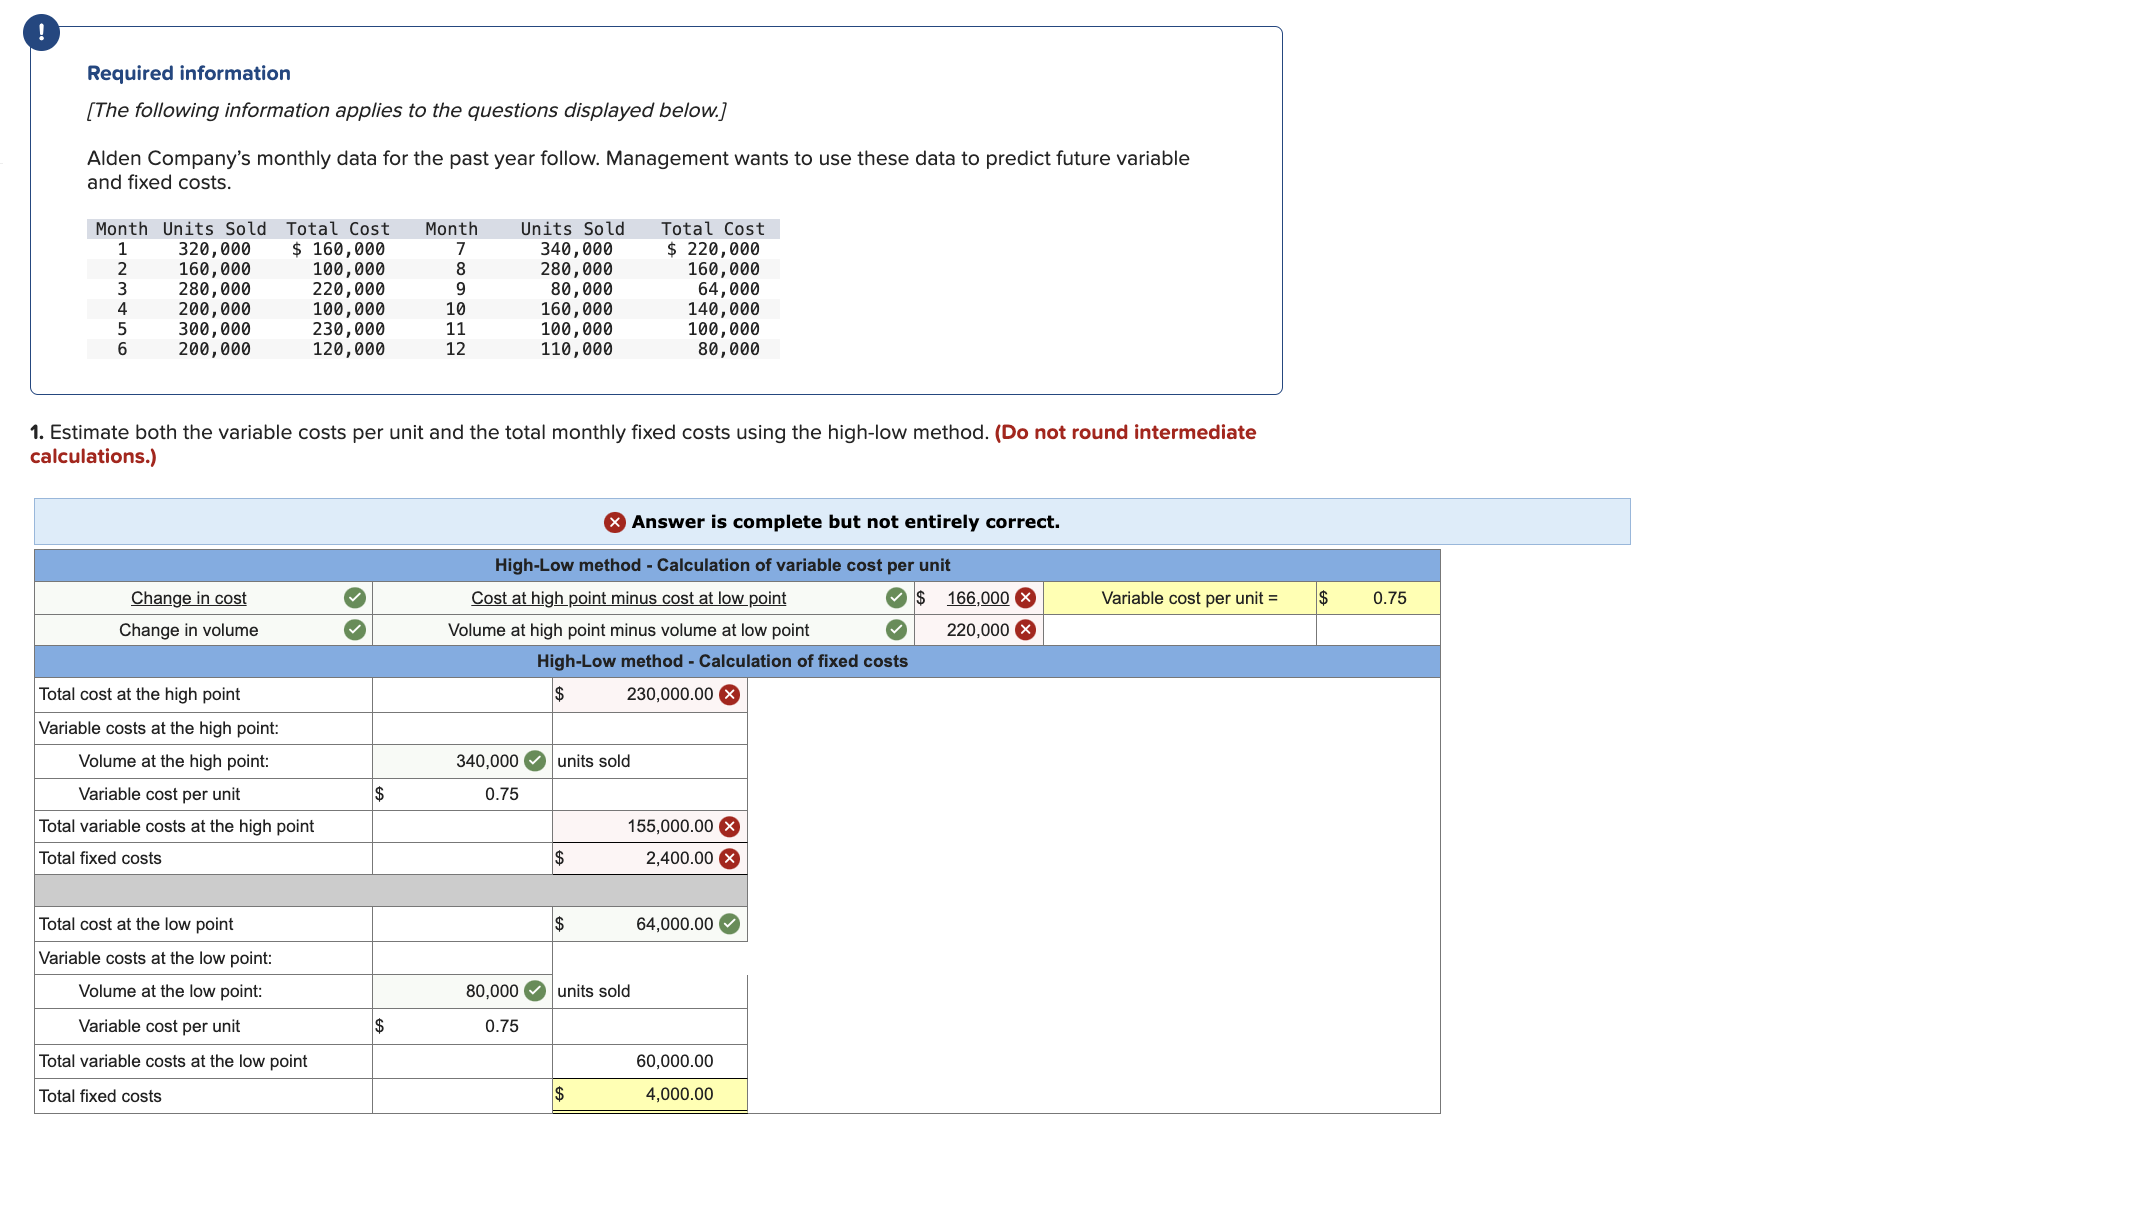This screenshot has width=2150, height=1206.
Task: Click green check beside Change in cost
Action: click(354, 598)
